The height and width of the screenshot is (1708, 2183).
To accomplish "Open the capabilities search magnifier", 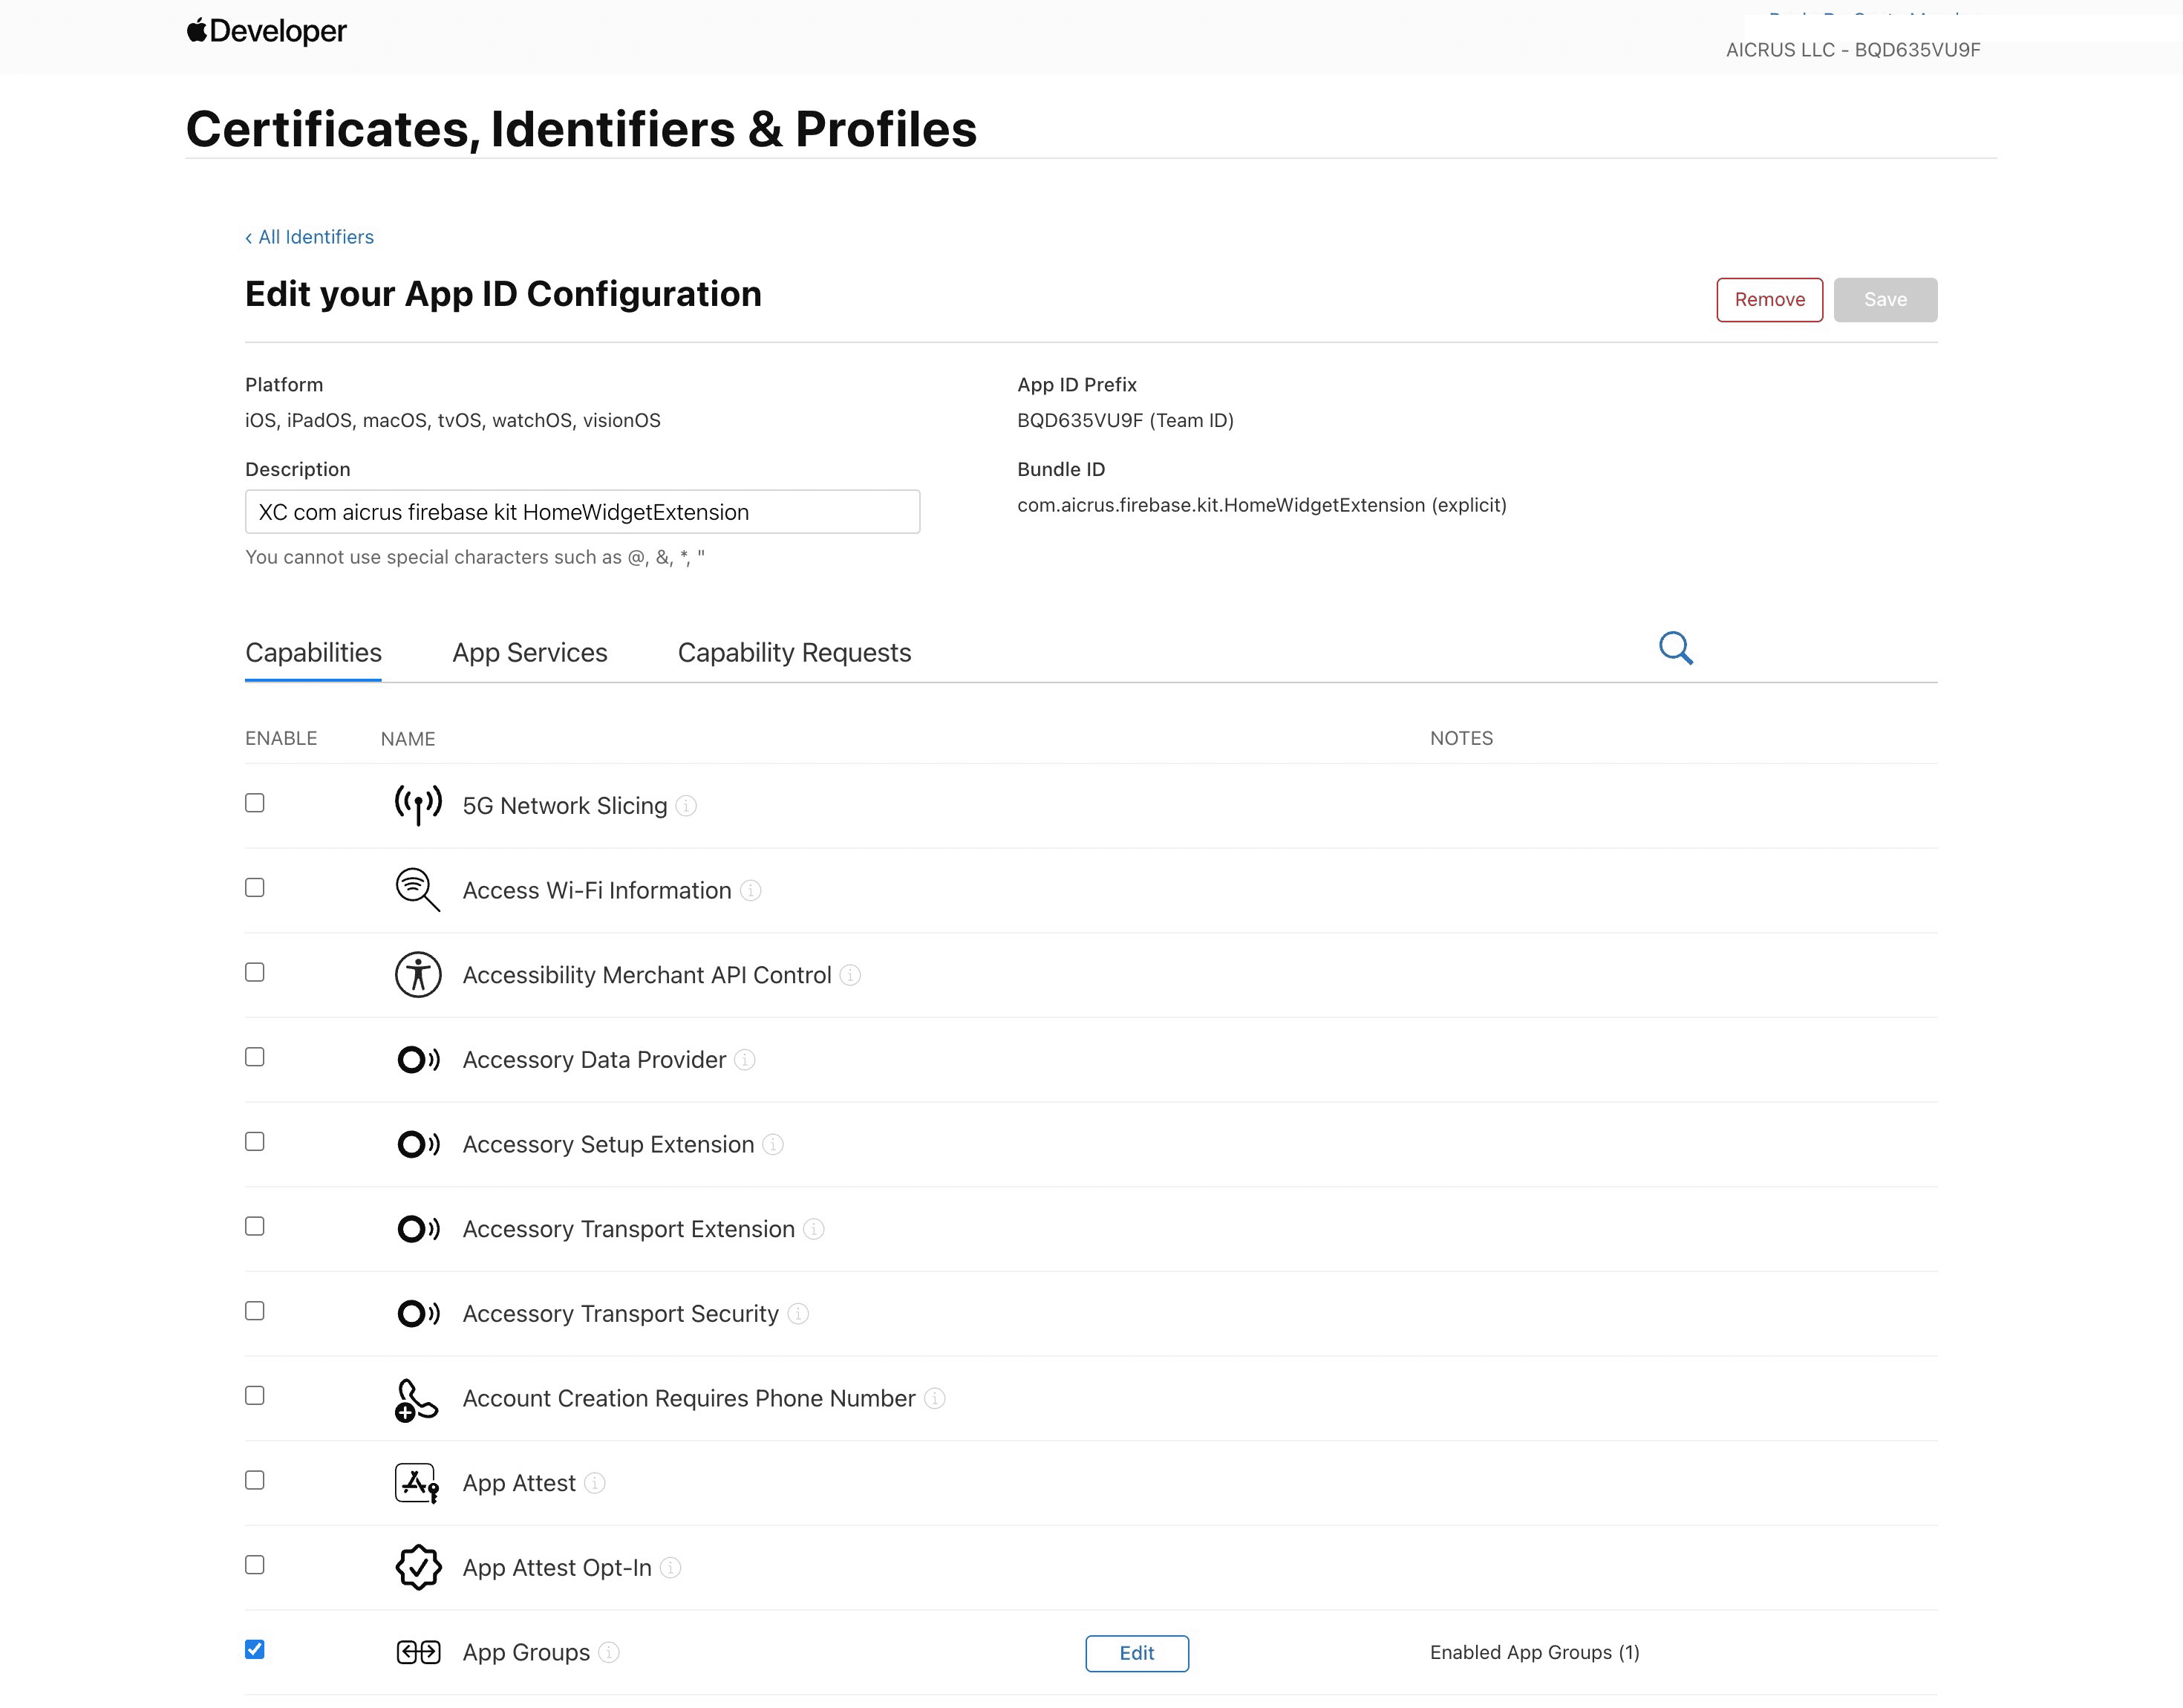I will [1675, 648].
